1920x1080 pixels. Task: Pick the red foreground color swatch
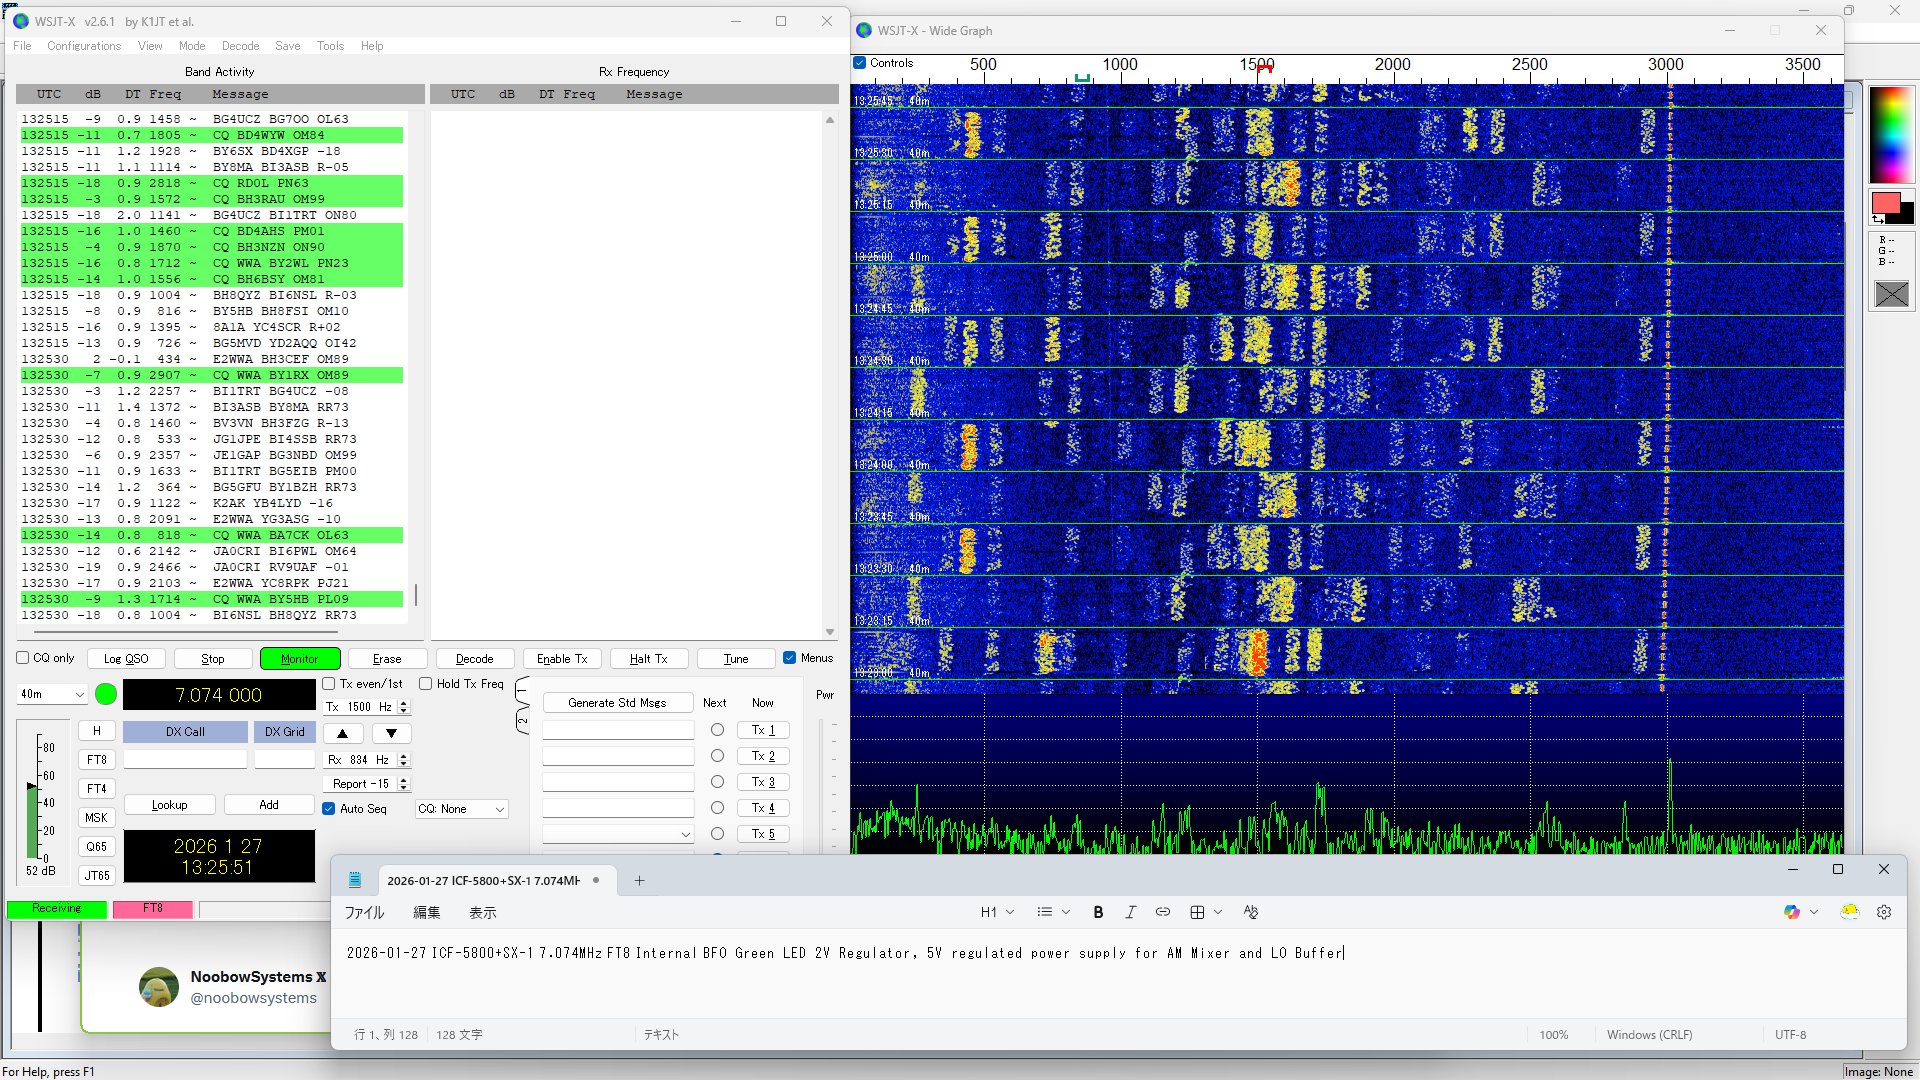tap(1885, 203)
